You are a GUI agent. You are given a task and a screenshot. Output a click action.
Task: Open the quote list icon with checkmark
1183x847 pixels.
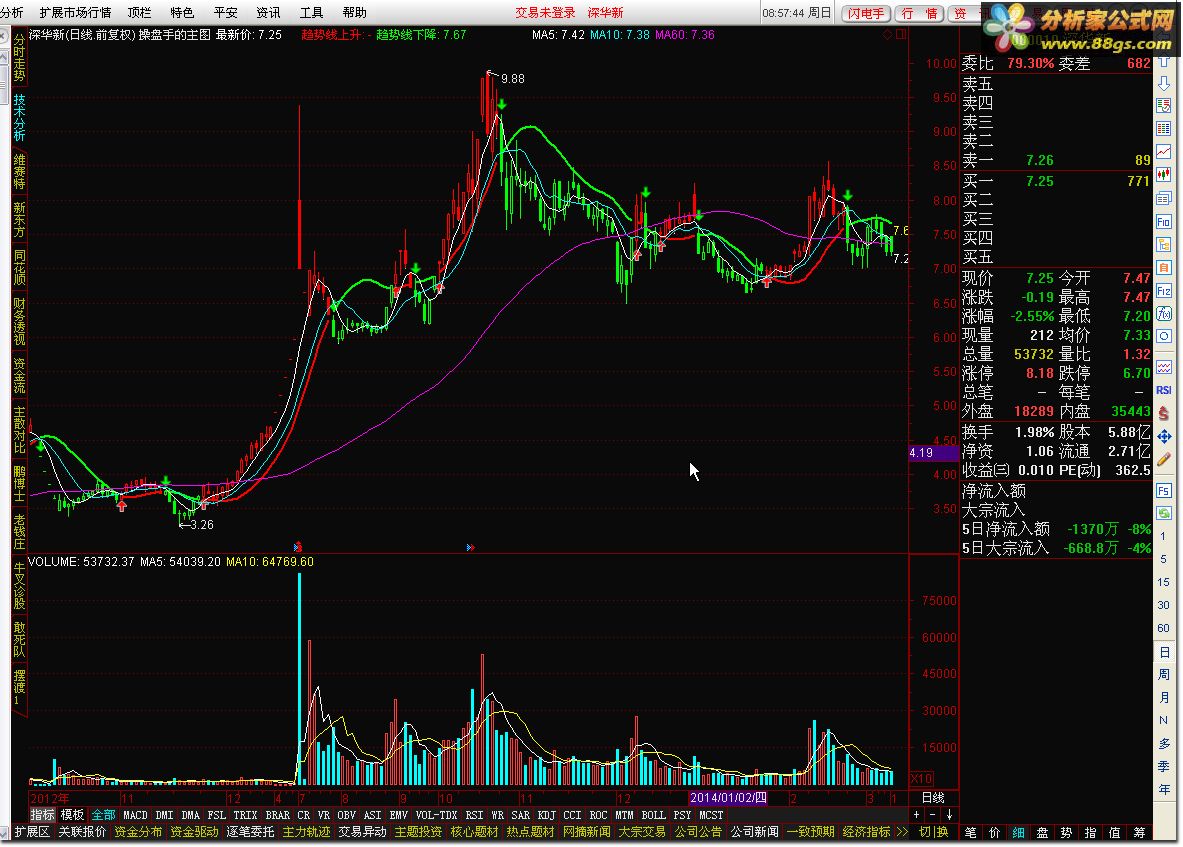(x=1163, y=106)
